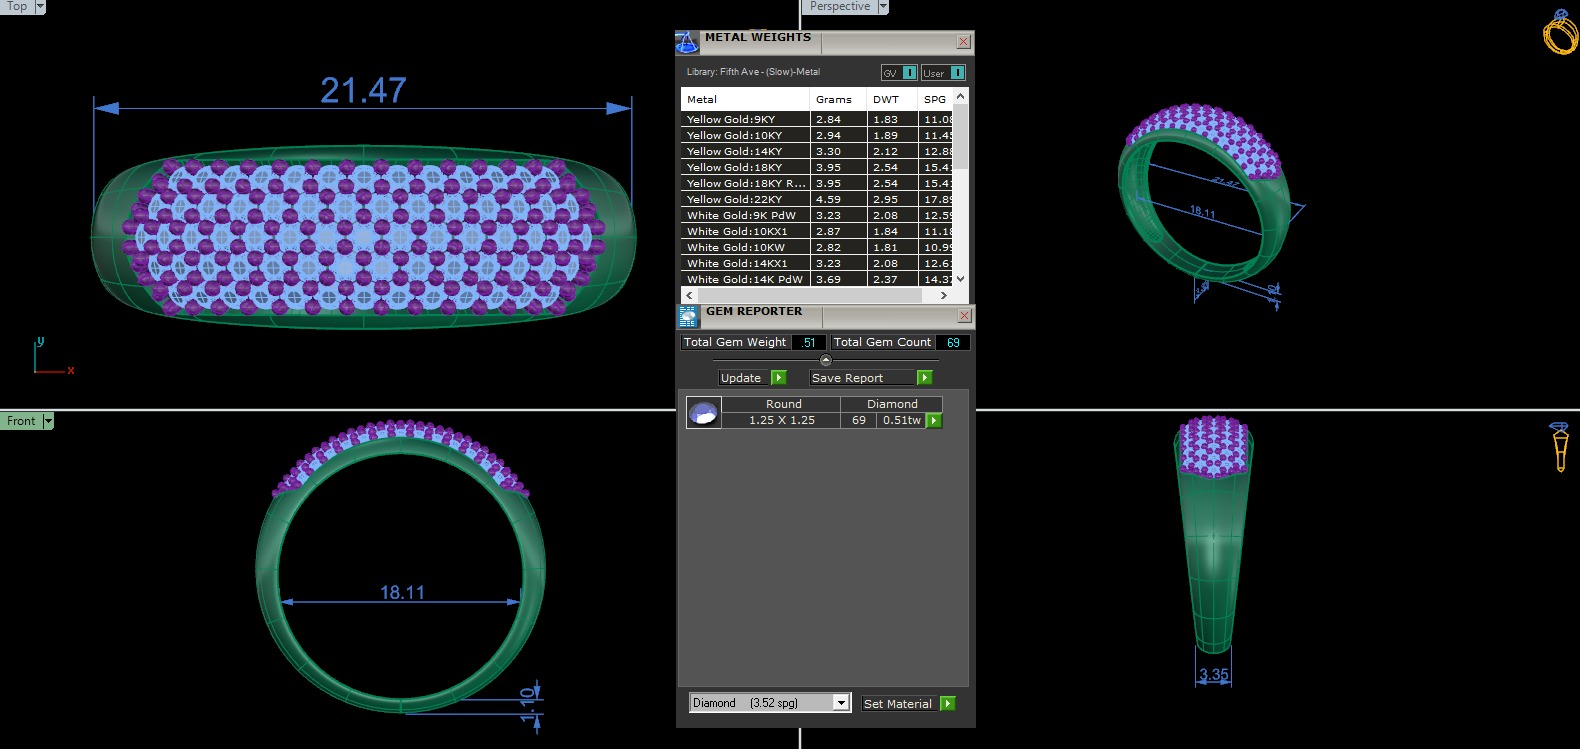
Task: Open the Perspective viewport dropdown arrow
Action: [x=883, y=6]
